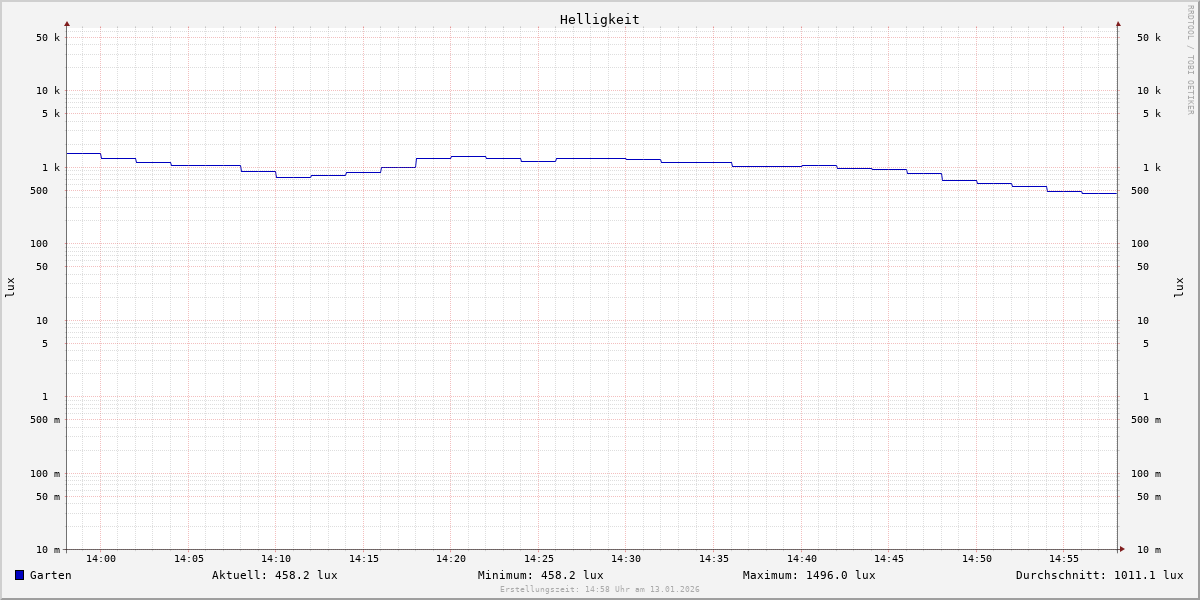Click the RRDTOOL / TOBI OETIKER watermark
The width and height of the screenshot is (1200, 600).
tap(1190, 60)
